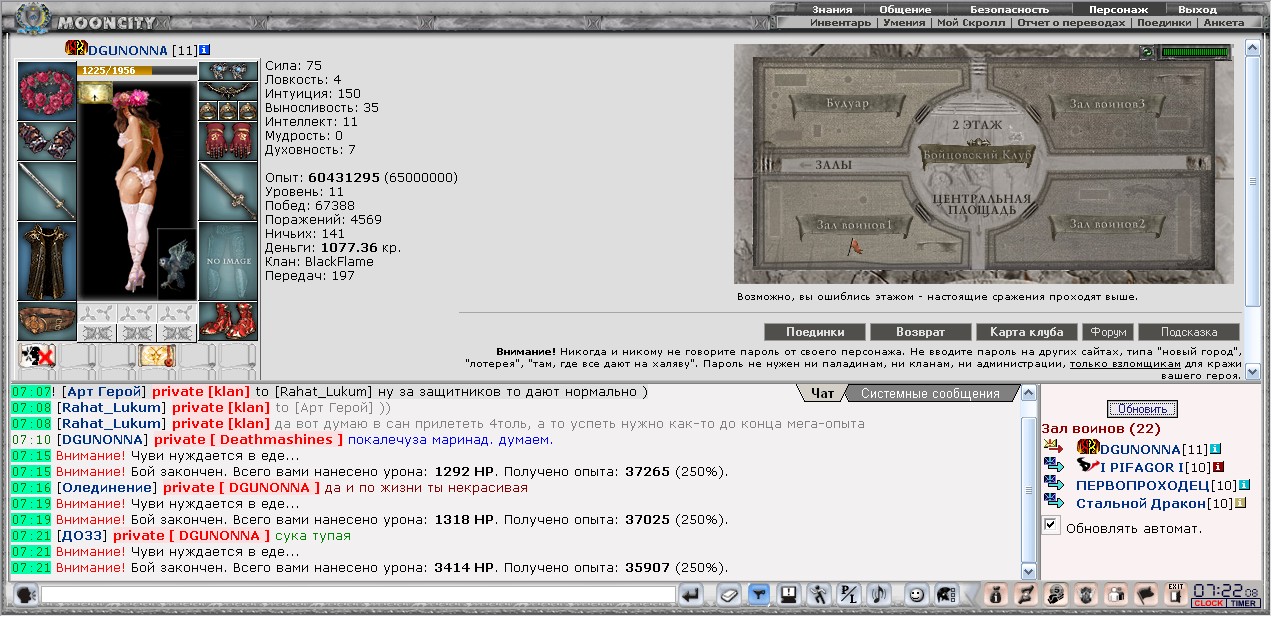Click the main panel scrollbar up arrow

1253,47
